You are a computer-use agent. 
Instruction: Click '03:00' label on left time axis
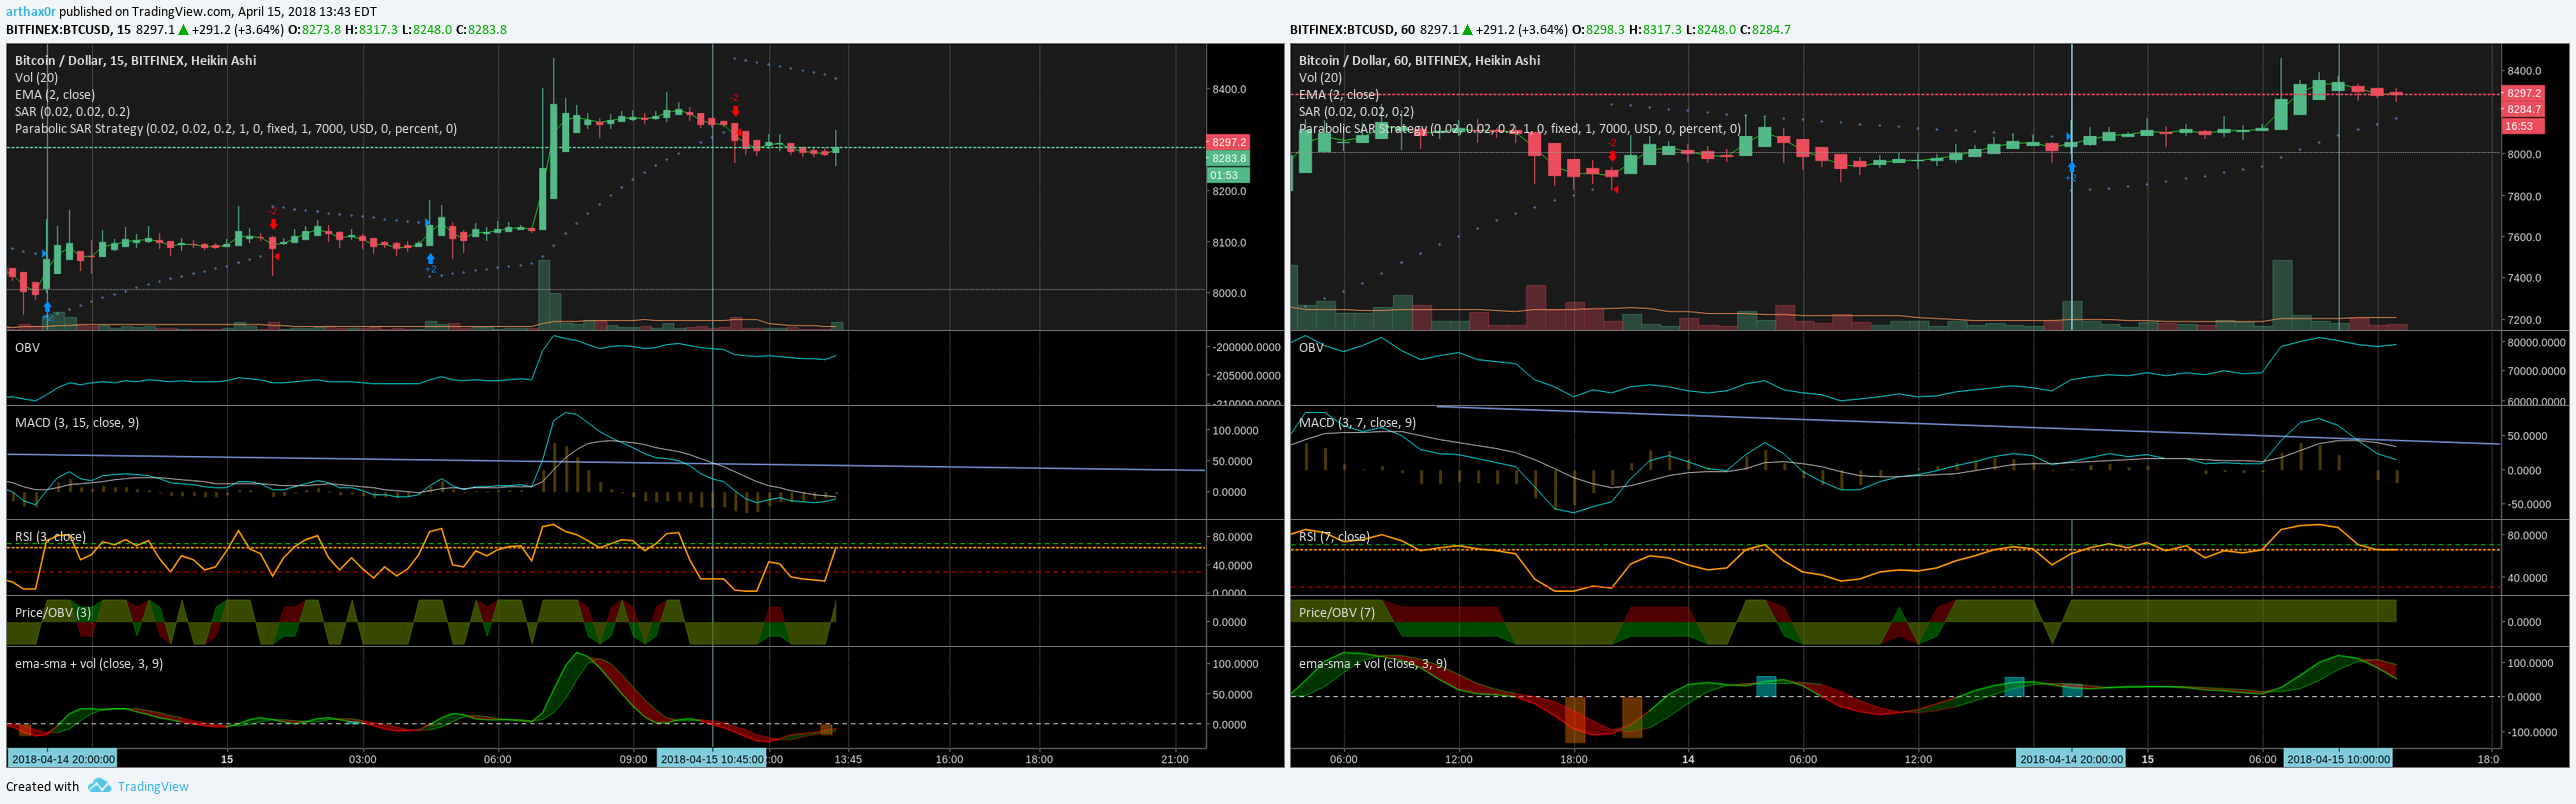pyautogui.click(x=362, y=759)
